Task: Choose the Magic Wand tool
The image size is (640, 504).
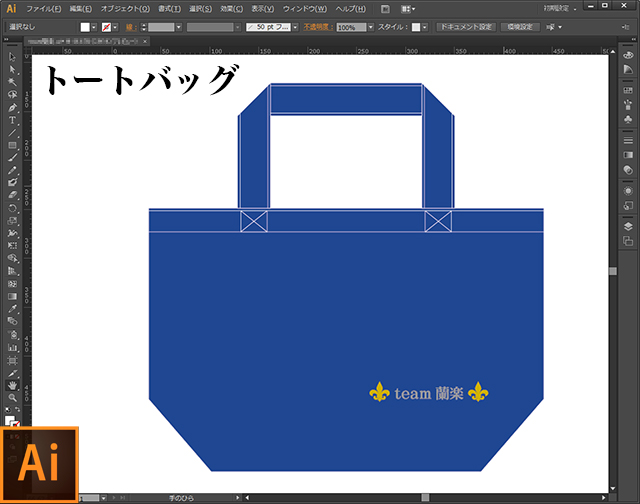Action: 12,82
